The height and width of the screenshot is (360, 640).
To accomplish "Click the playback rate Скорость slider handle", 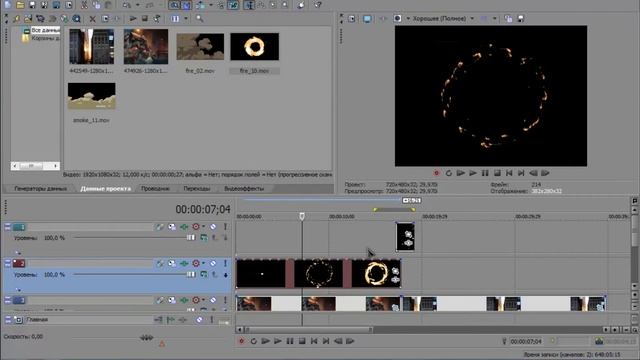I will (x=147, y=338).
